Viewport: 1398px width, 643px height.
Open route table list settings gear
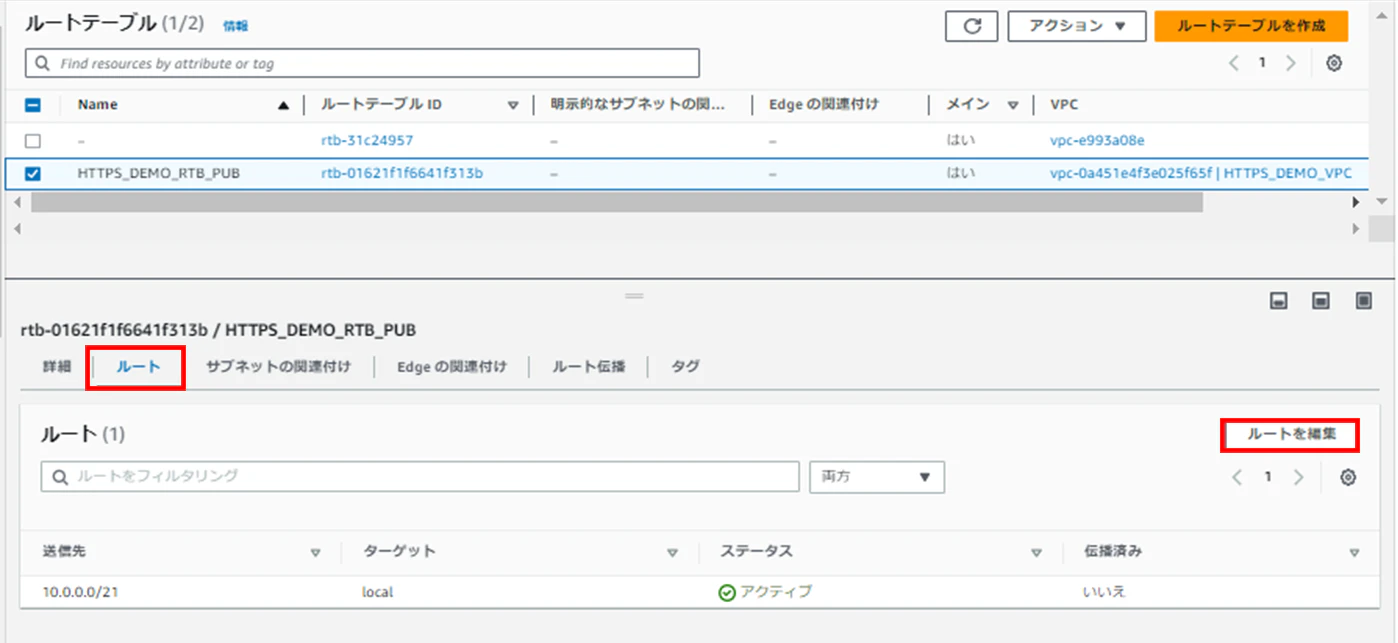(1333, 63)
